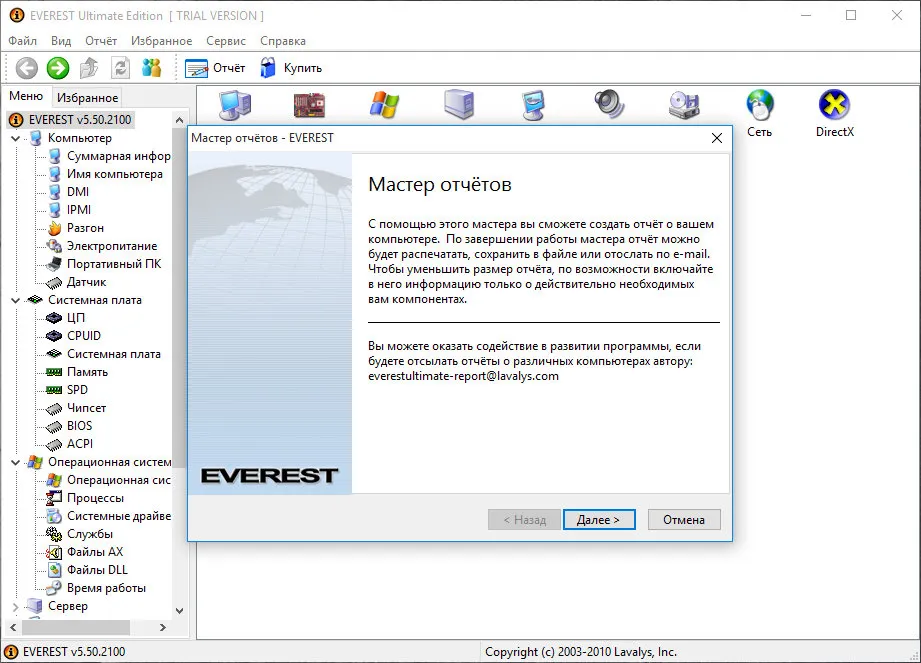Open Процессы tree item
The image size is (921, 663).
click(85, 499)
